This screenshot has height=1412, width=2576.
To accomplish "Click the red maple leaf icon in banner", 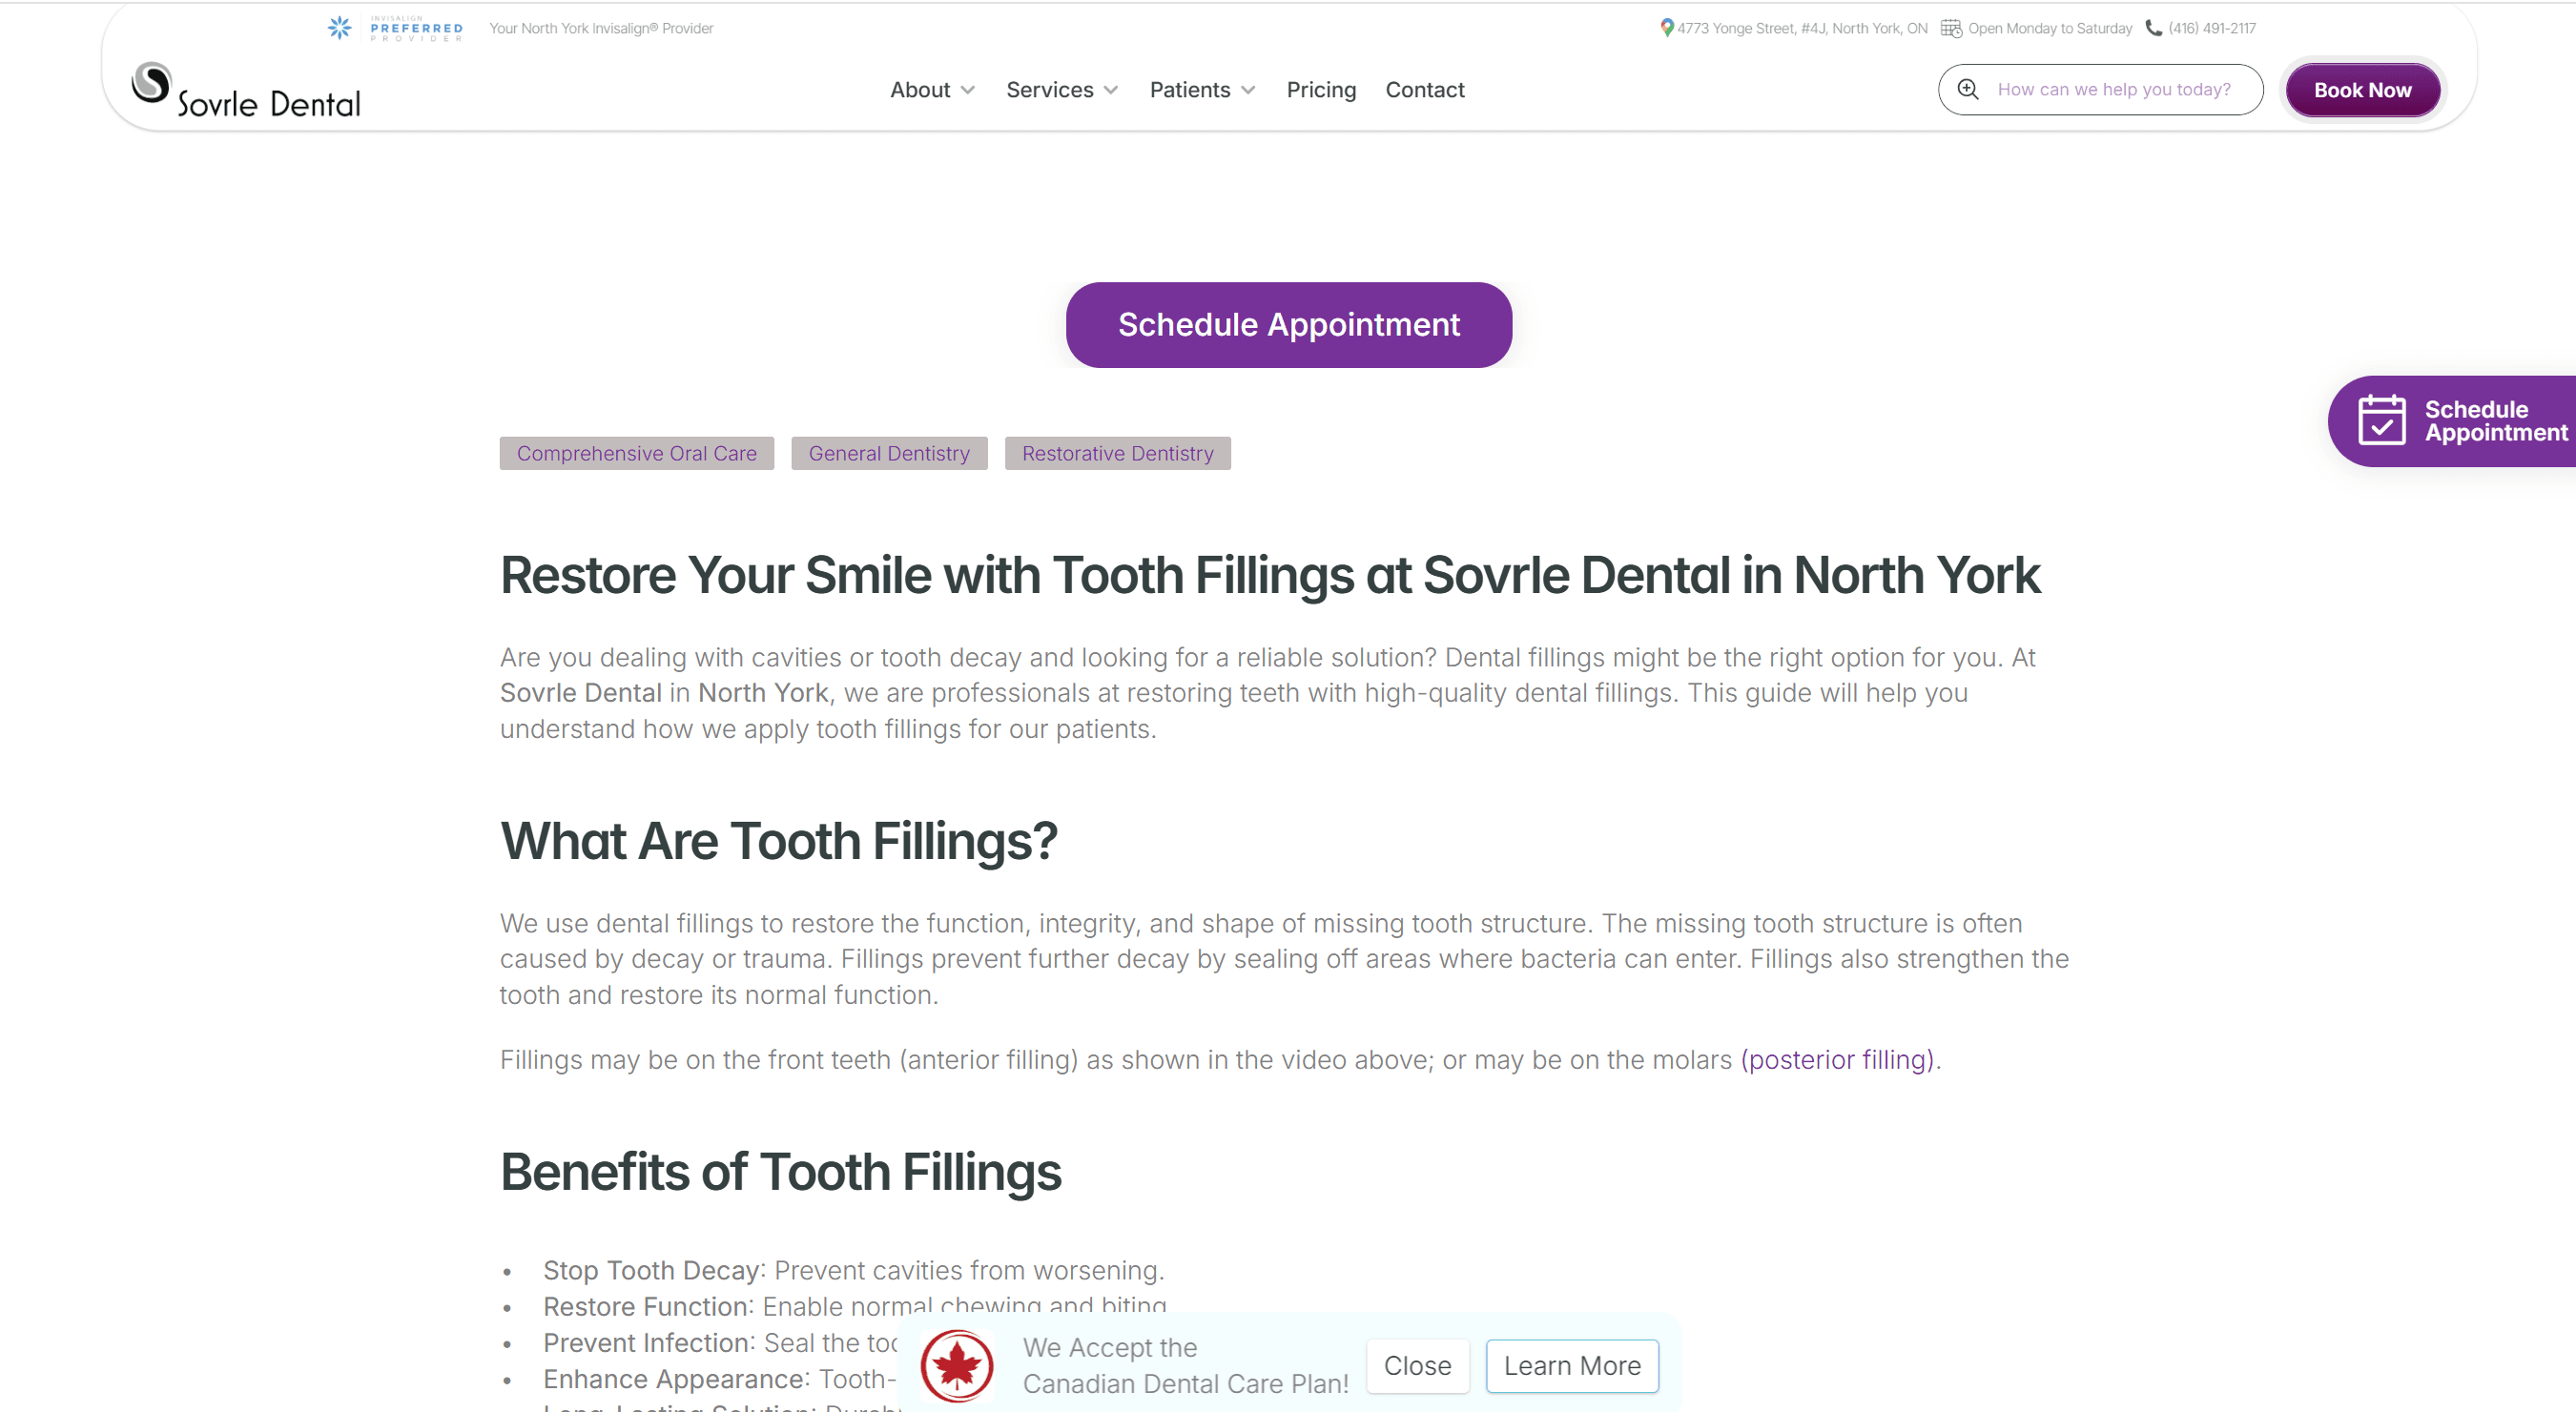I will (x=957, y=1366).
